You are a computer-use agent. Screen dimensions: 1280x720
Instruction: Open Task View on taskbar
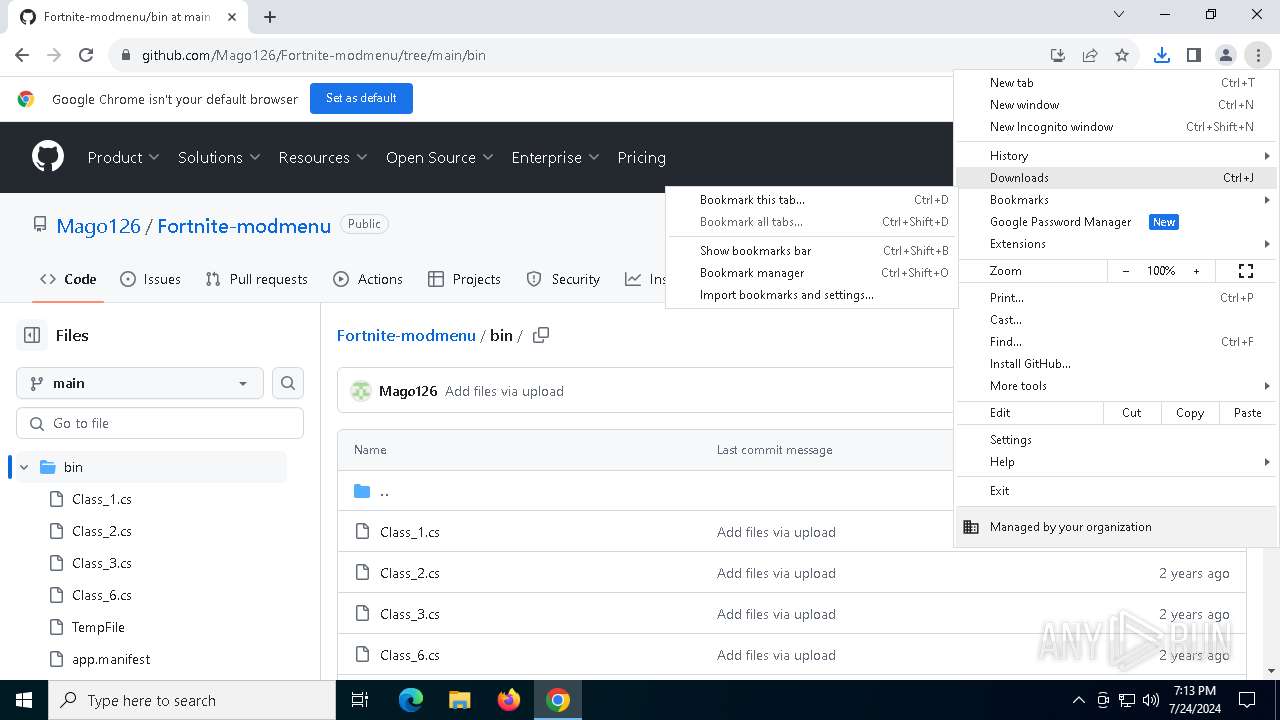click(x=360, y=700)
